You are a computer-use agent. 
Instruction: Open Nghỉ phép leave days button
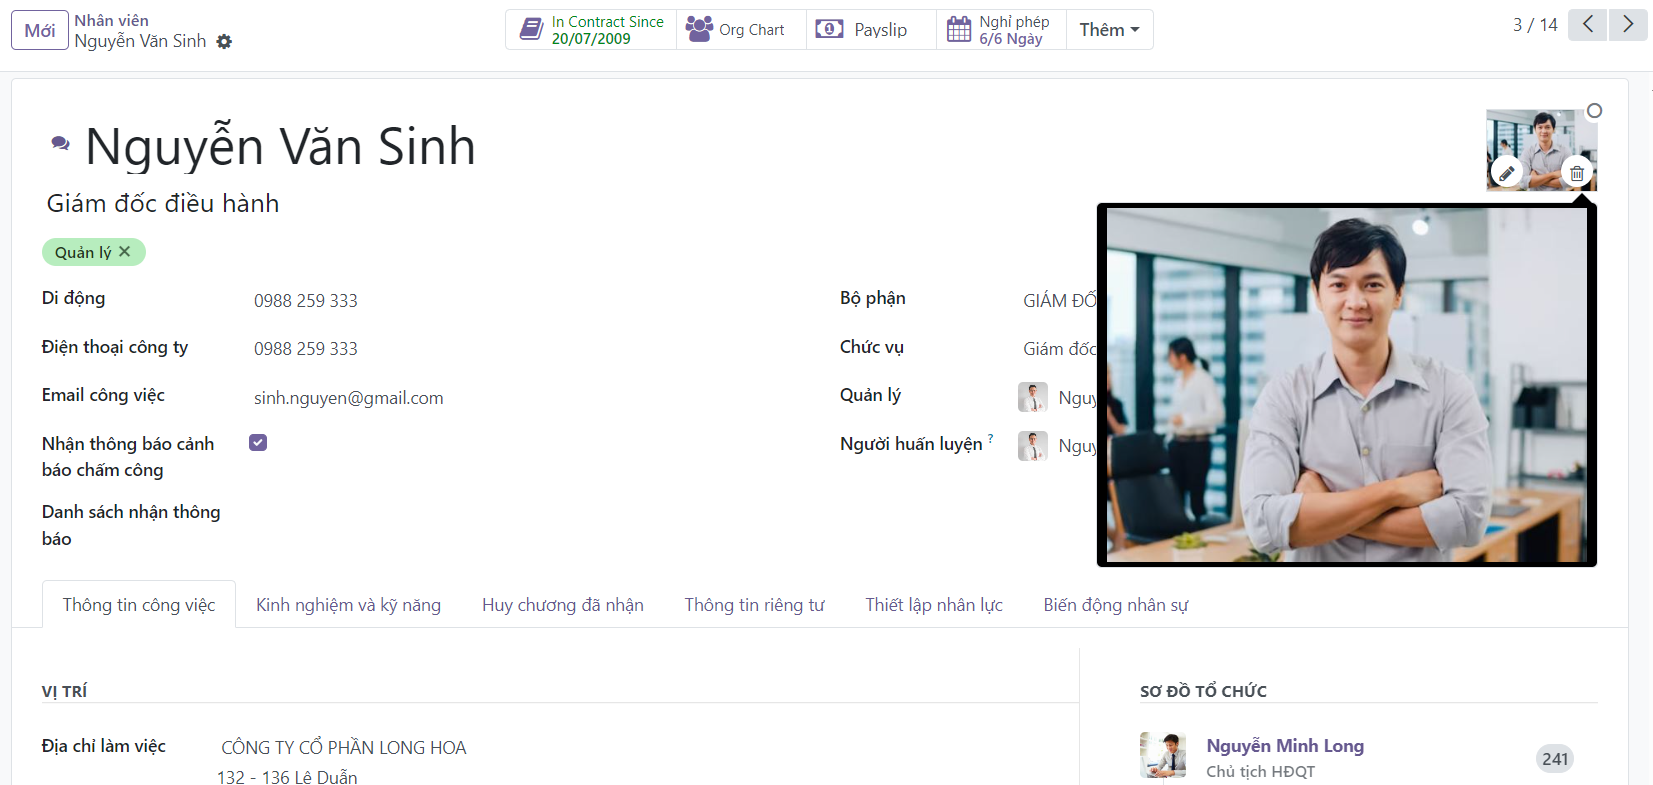click(1001, 30)
